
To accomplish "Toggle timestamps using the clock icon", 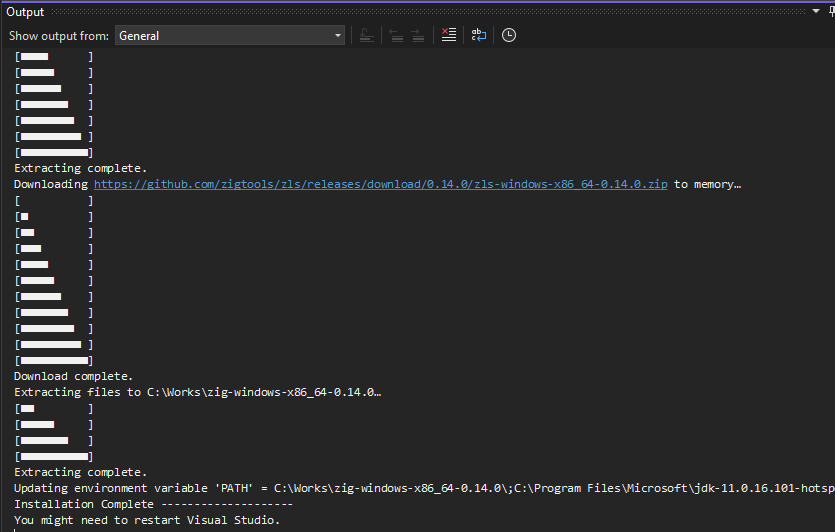I will (x=509, y=35).
